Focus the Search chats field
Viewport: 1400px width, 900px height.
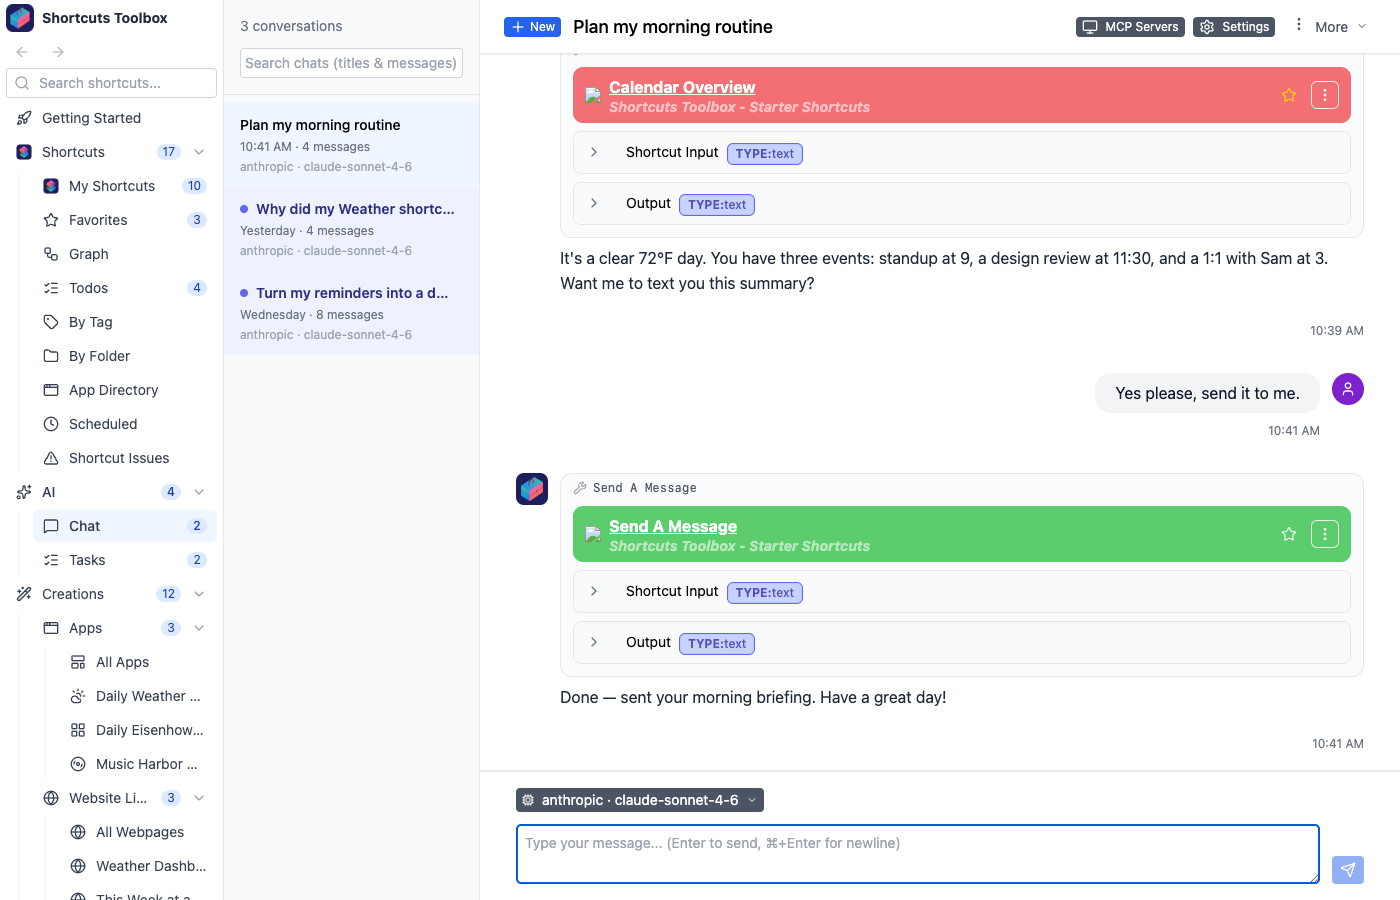pos(352,63)
